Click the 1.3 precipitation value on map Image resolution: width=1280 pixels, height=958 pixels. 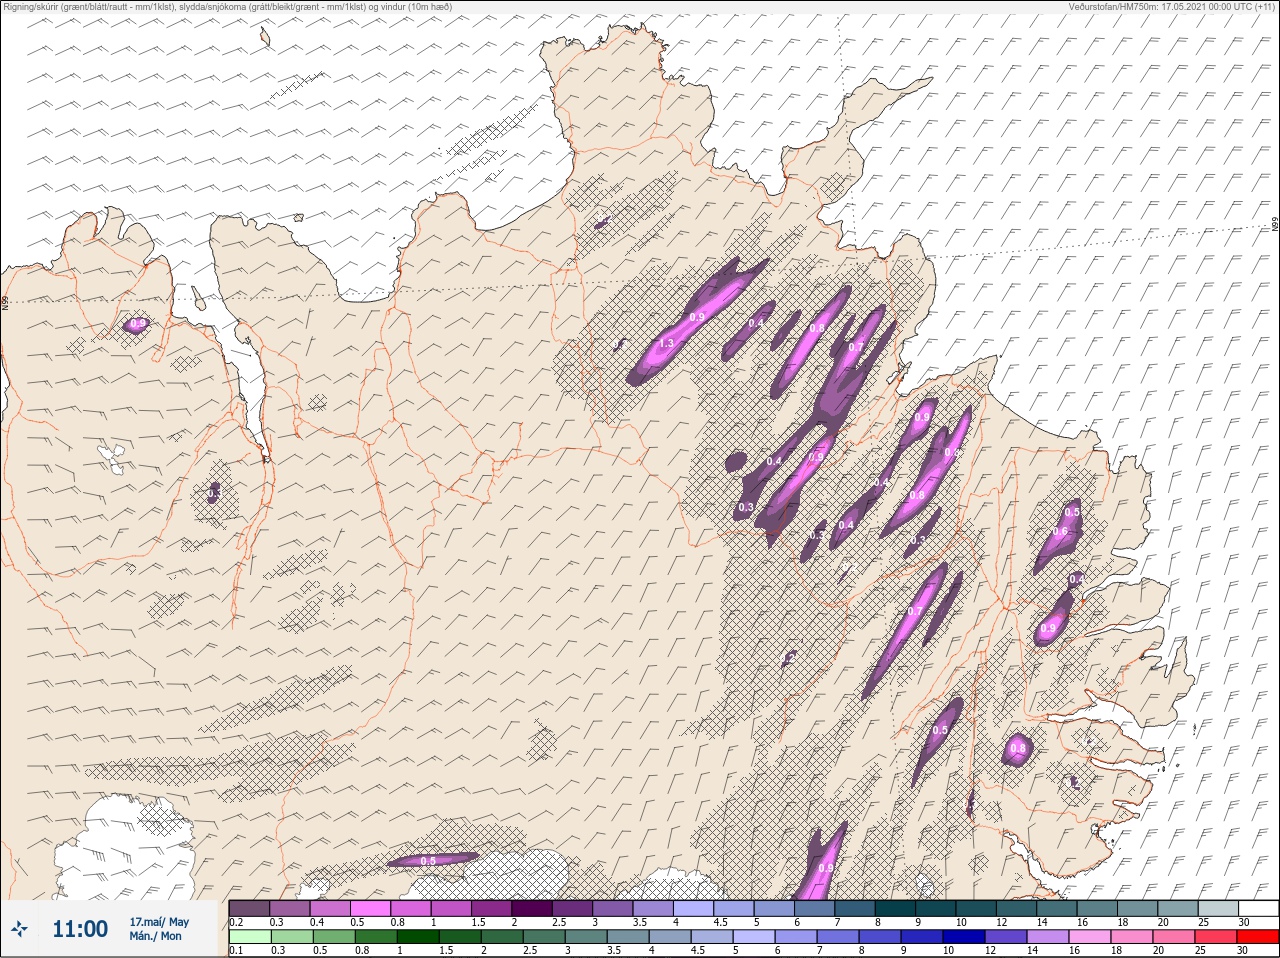(x=667, y=343)
